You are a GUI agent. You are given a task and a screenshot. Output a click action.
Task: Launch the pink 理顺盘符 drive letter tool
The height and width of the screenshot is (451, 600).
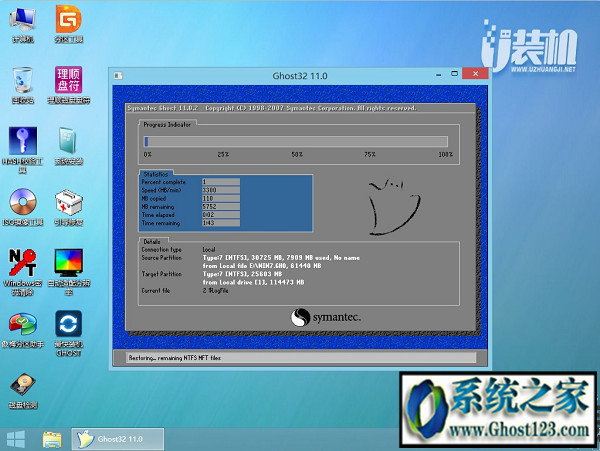pos(68,85)
